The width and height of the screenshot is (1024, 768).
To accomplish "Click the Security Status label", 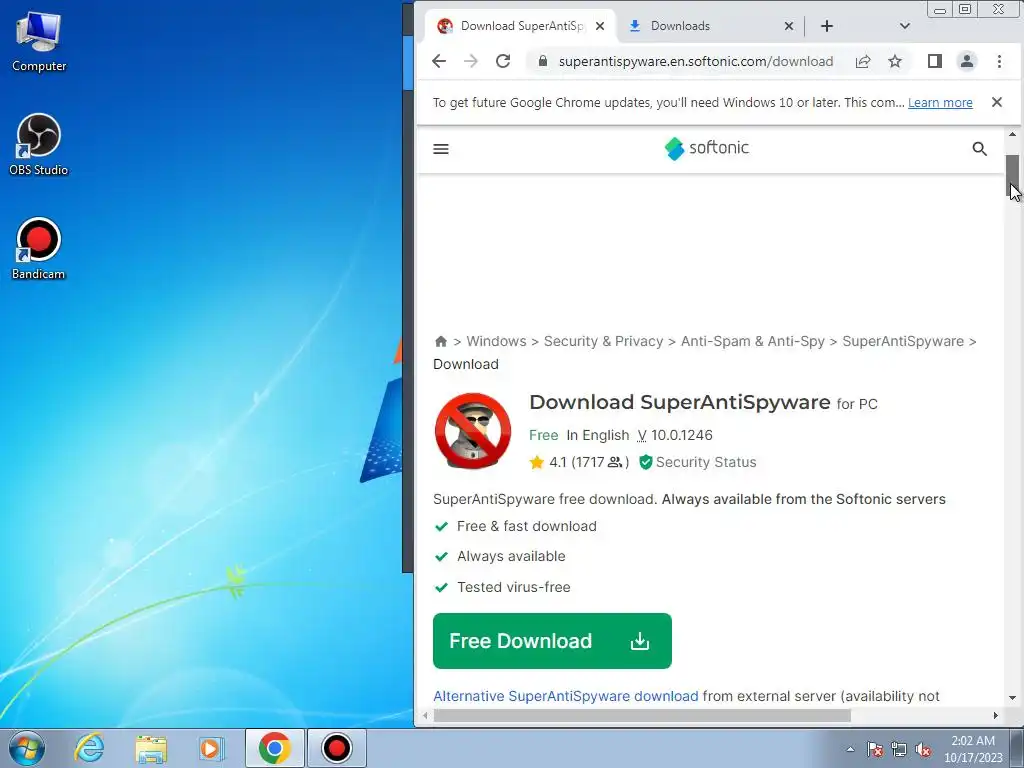I will coord(705,462).
